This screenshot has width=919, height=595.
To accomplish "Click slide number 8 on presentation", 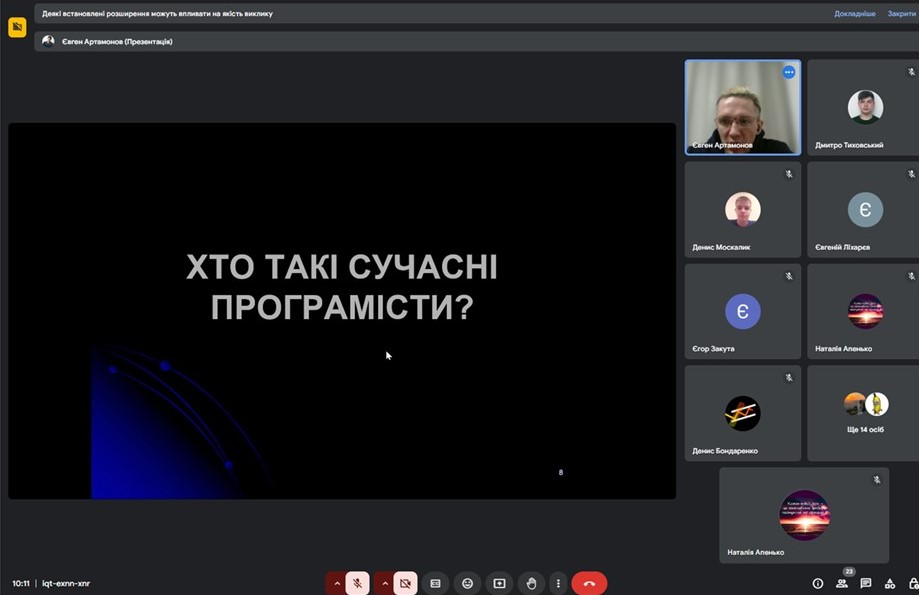I will [x=561, y=472].
